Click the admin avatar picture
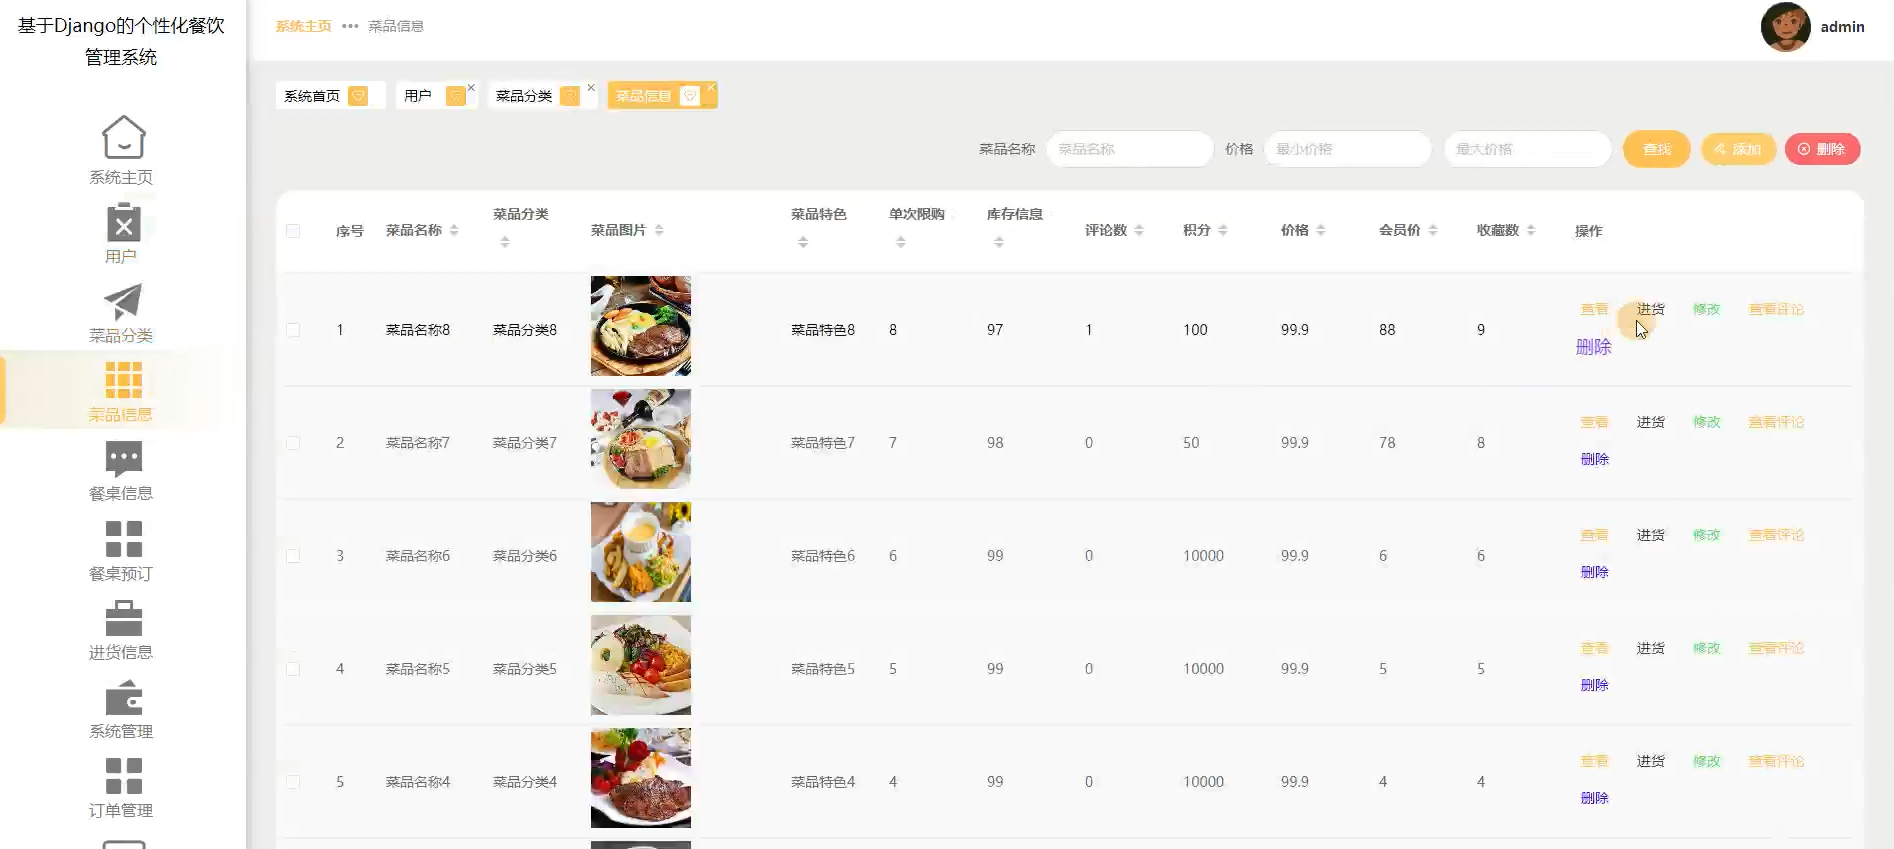 pyautogui.click(x=1785, y=27)
